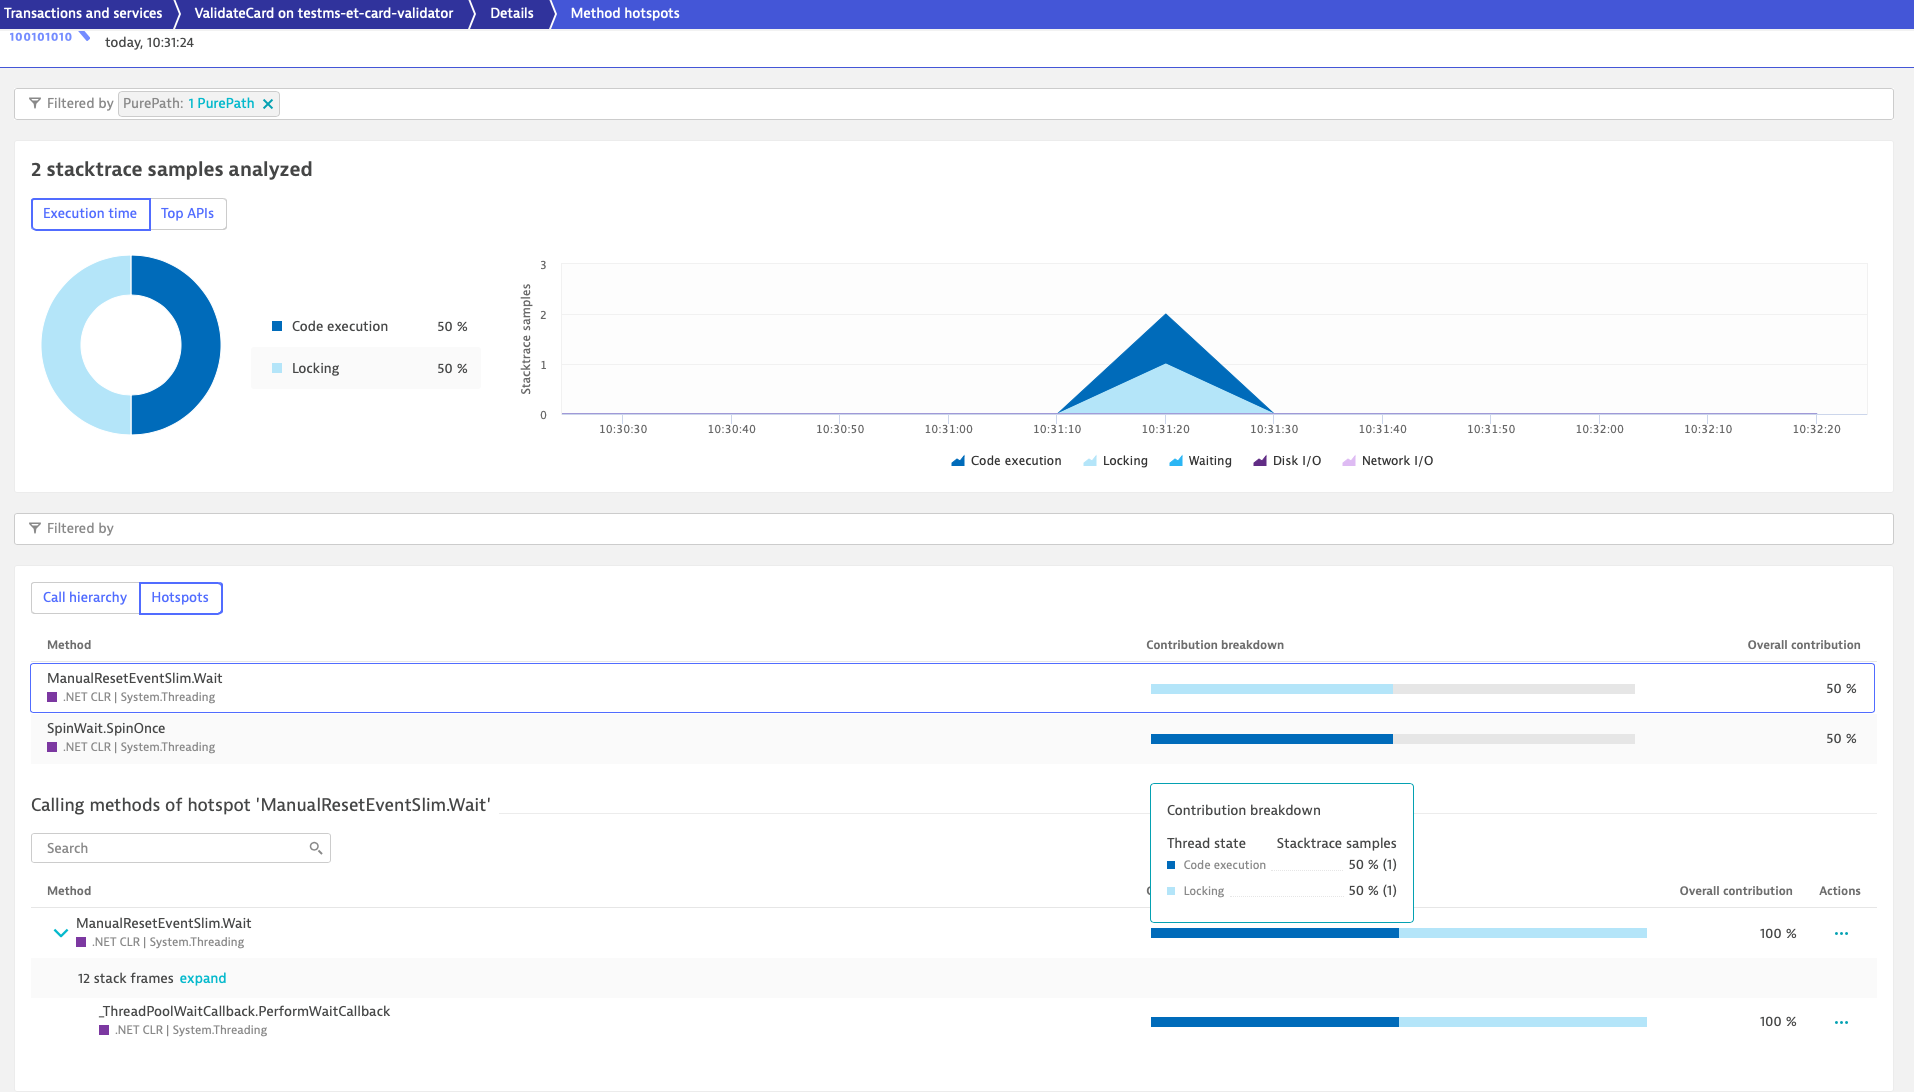Open the Call hierarchy tab
This screenshot has width=1914, height=1092.
[85, 598]
